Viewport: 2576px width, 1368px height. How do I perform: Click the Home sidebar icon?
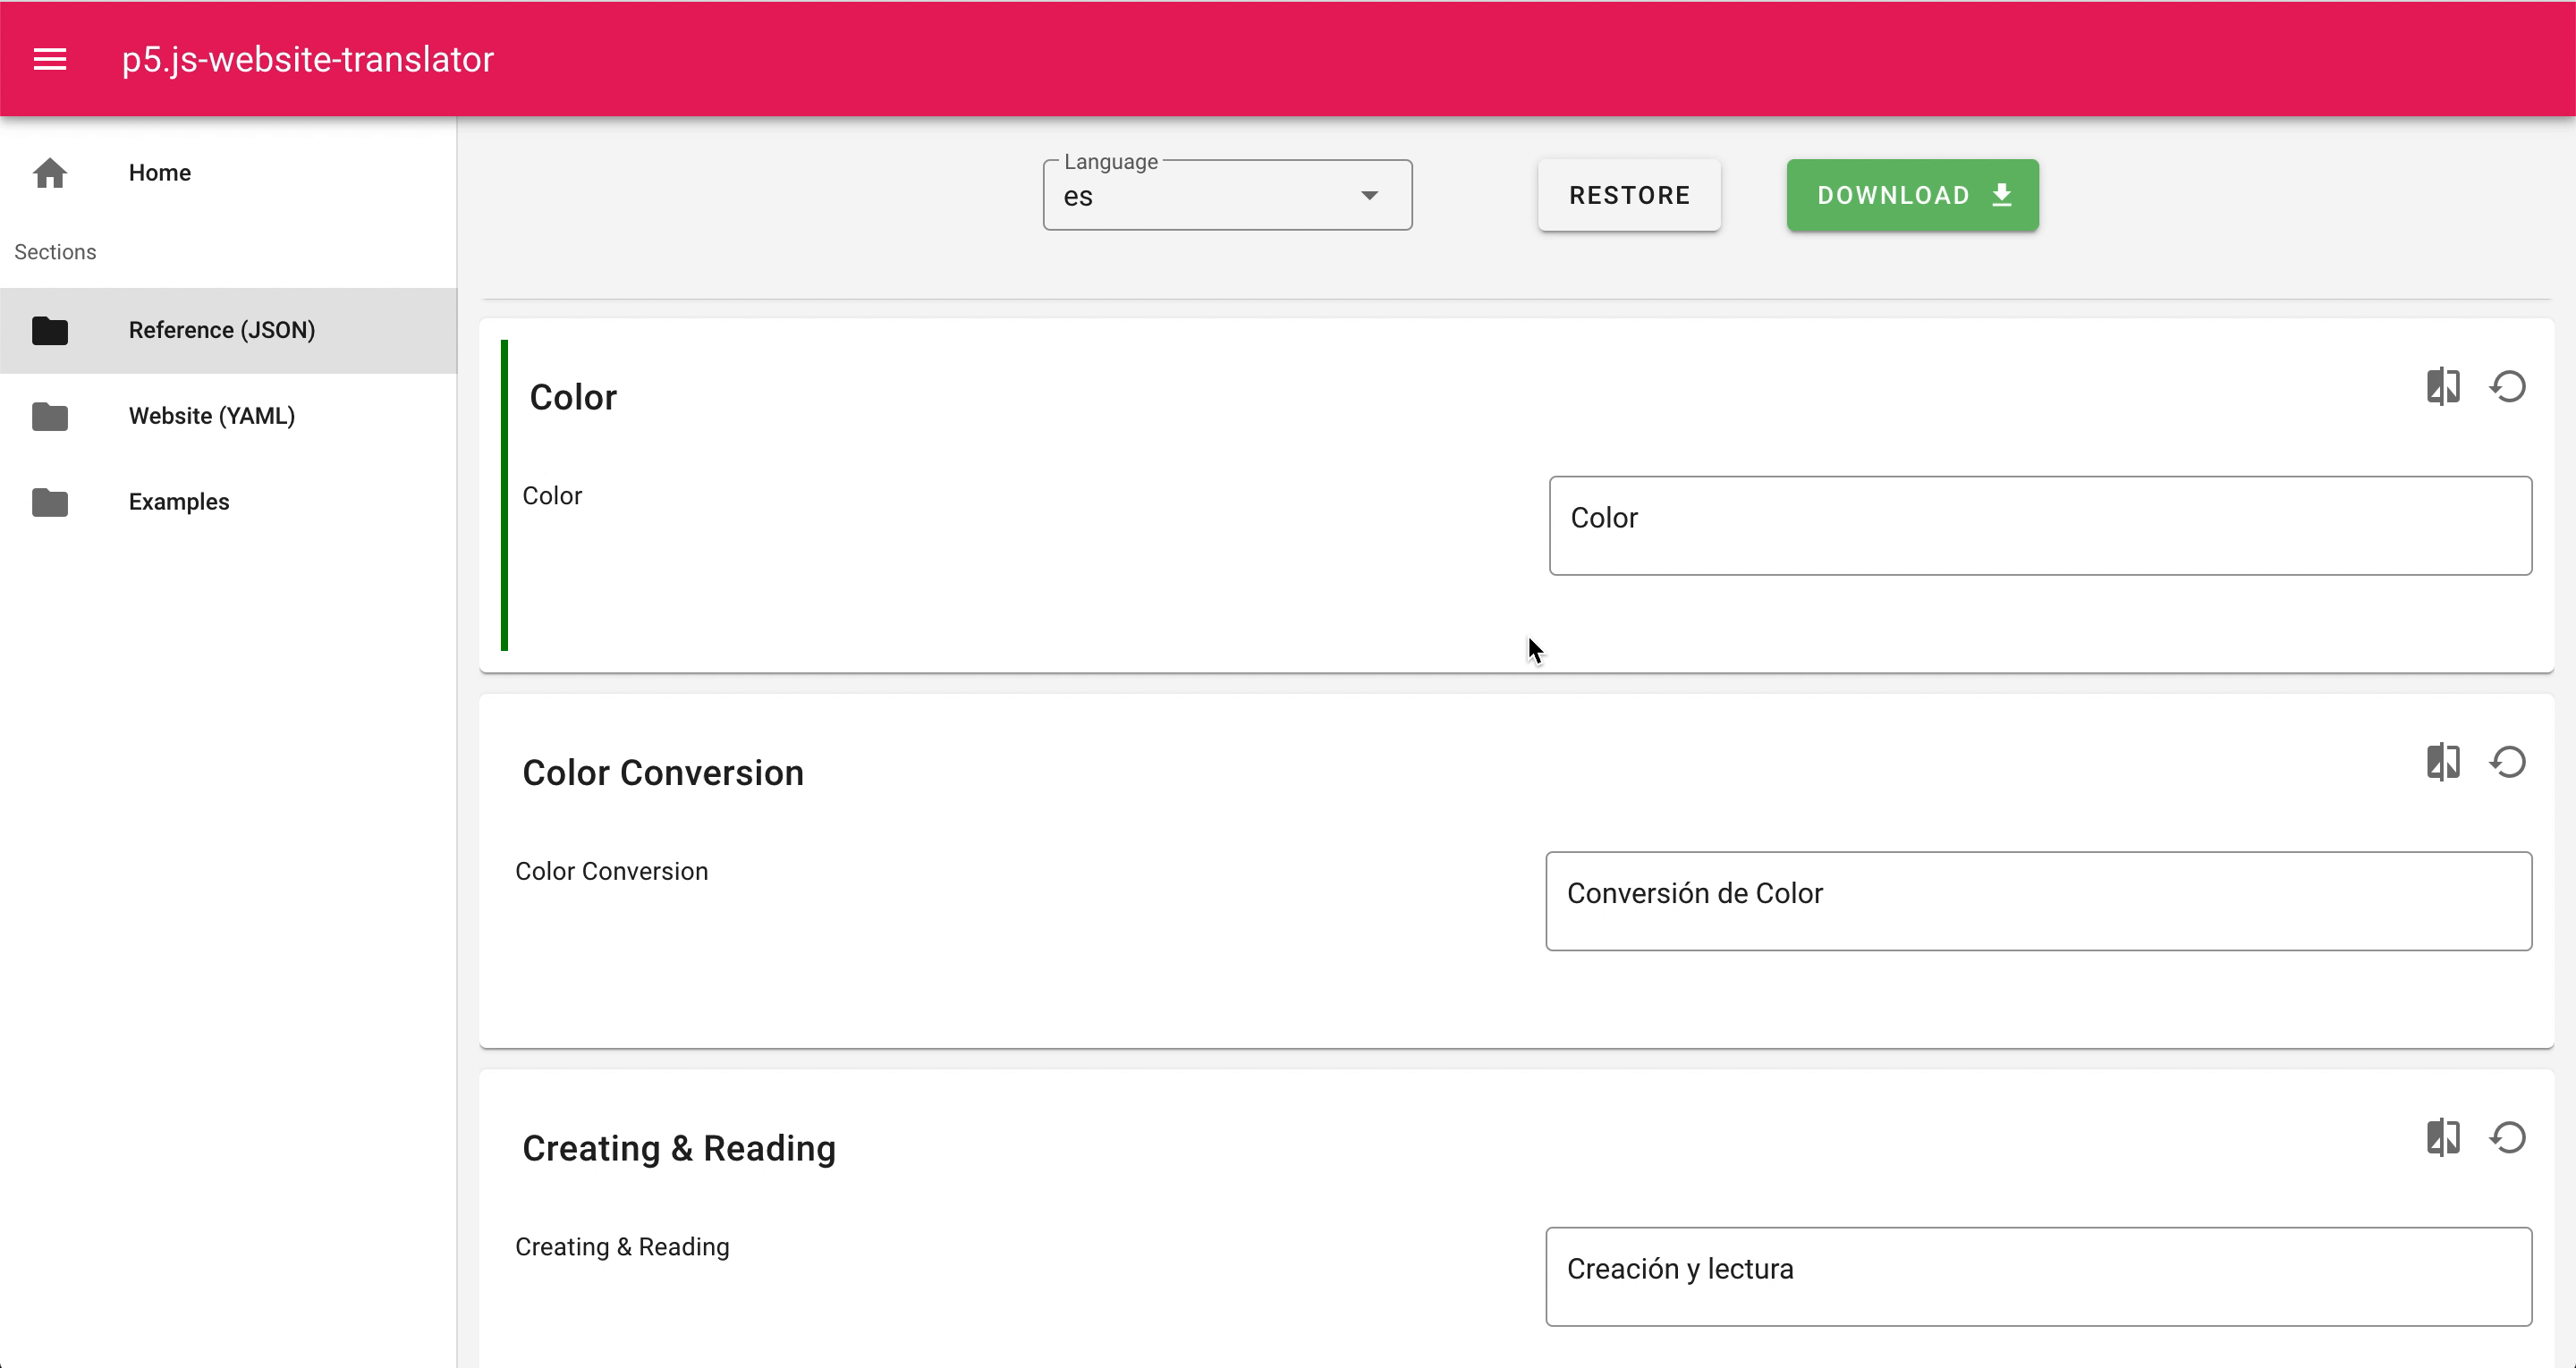tap(49, 172)
